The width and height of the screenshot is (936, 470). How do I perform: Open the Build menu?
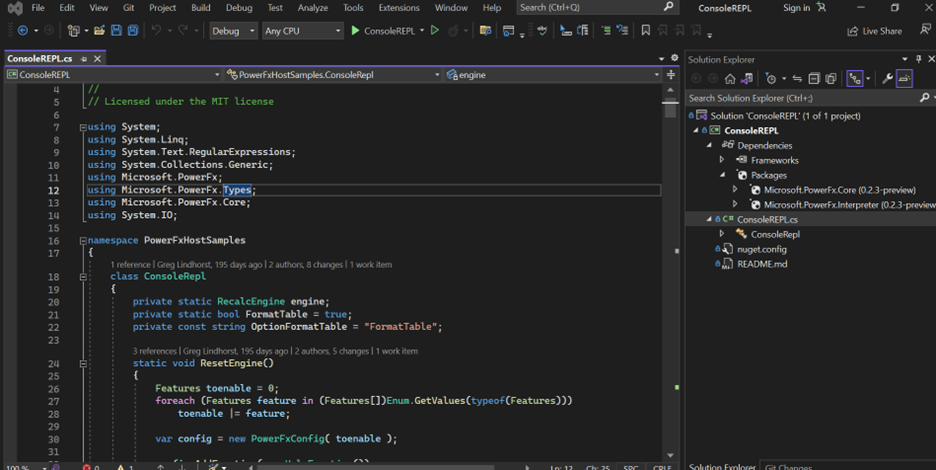[201, 8]
